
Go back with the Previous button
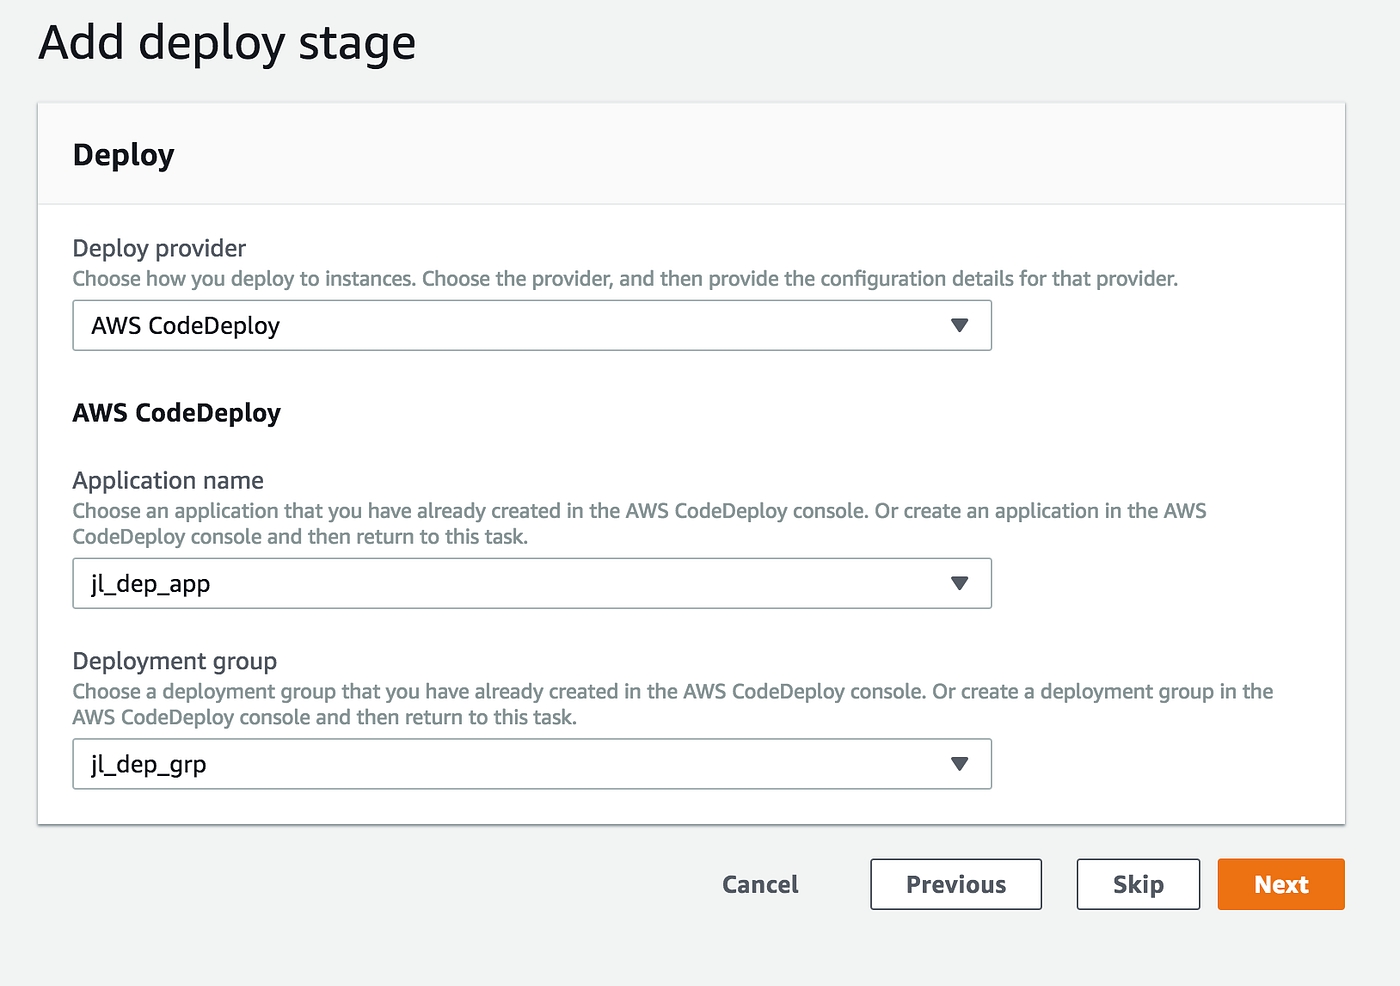point(955,884)
